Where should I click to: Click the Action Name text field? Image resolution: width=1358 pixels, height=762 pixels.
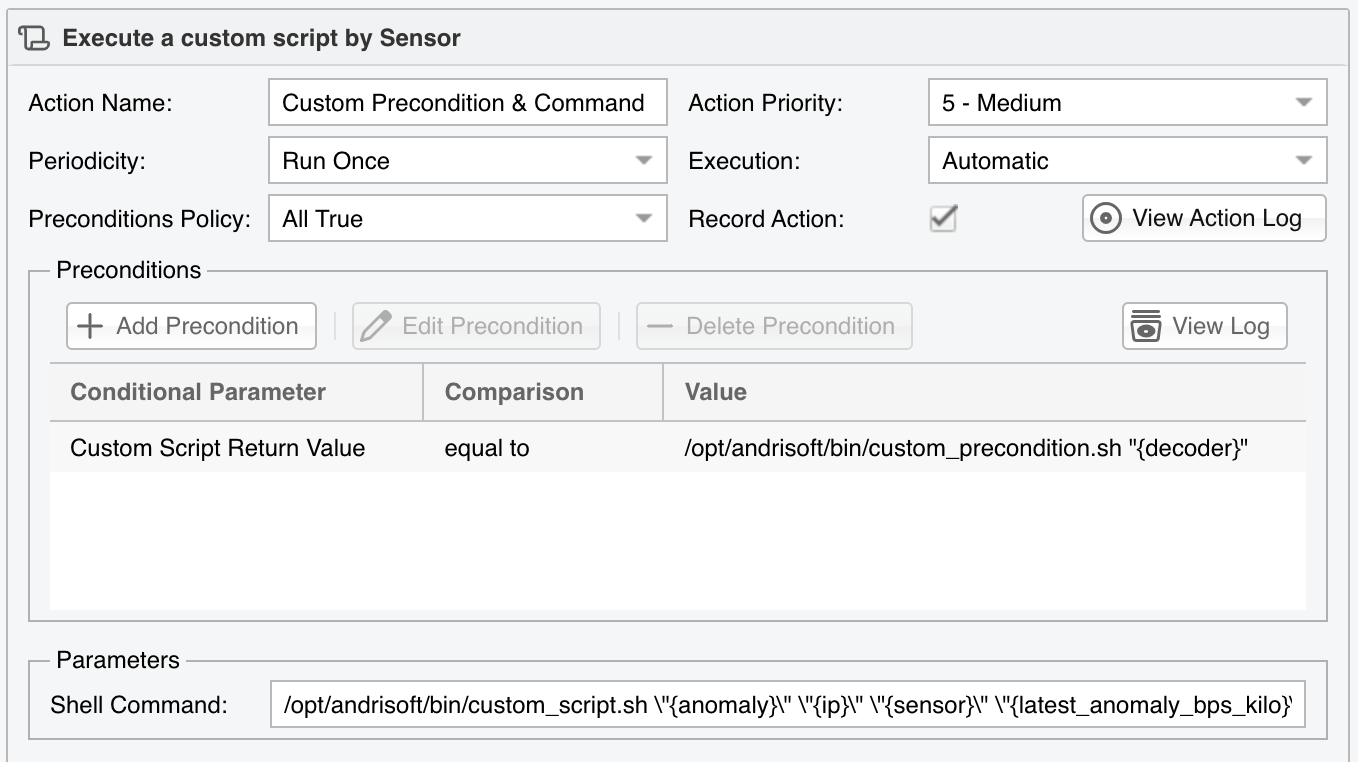click(468, 103)
